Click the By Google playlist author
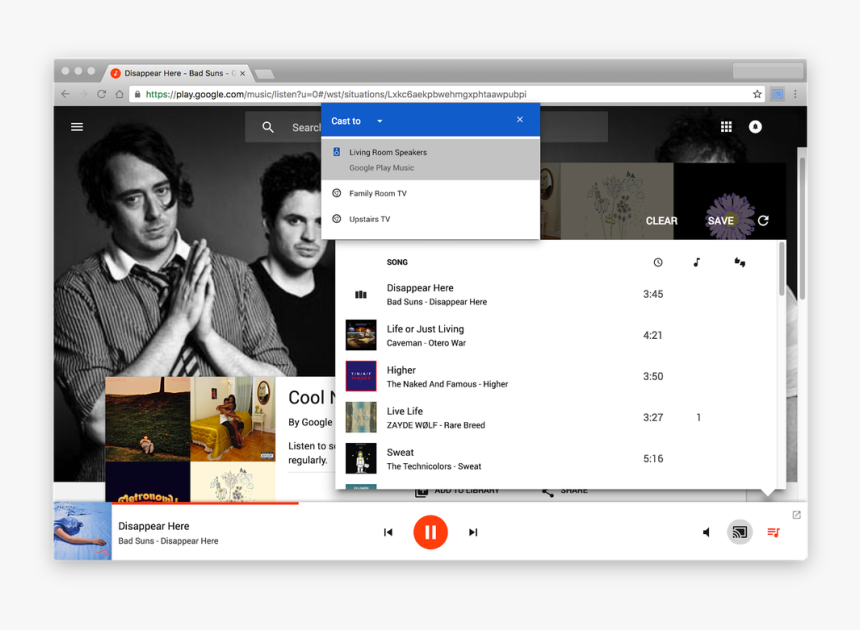The width and height of the screenshot is (860, 630). (x=310, y=422)
